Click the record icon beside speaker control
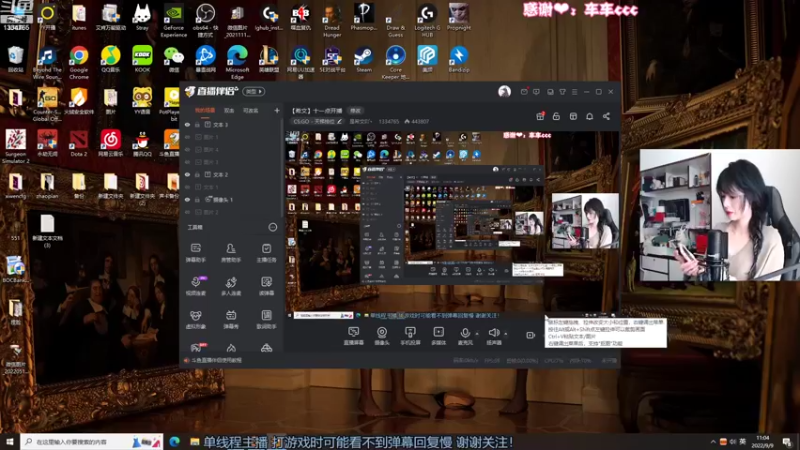This screenshot has height=450, width=800. click(530, 335)
